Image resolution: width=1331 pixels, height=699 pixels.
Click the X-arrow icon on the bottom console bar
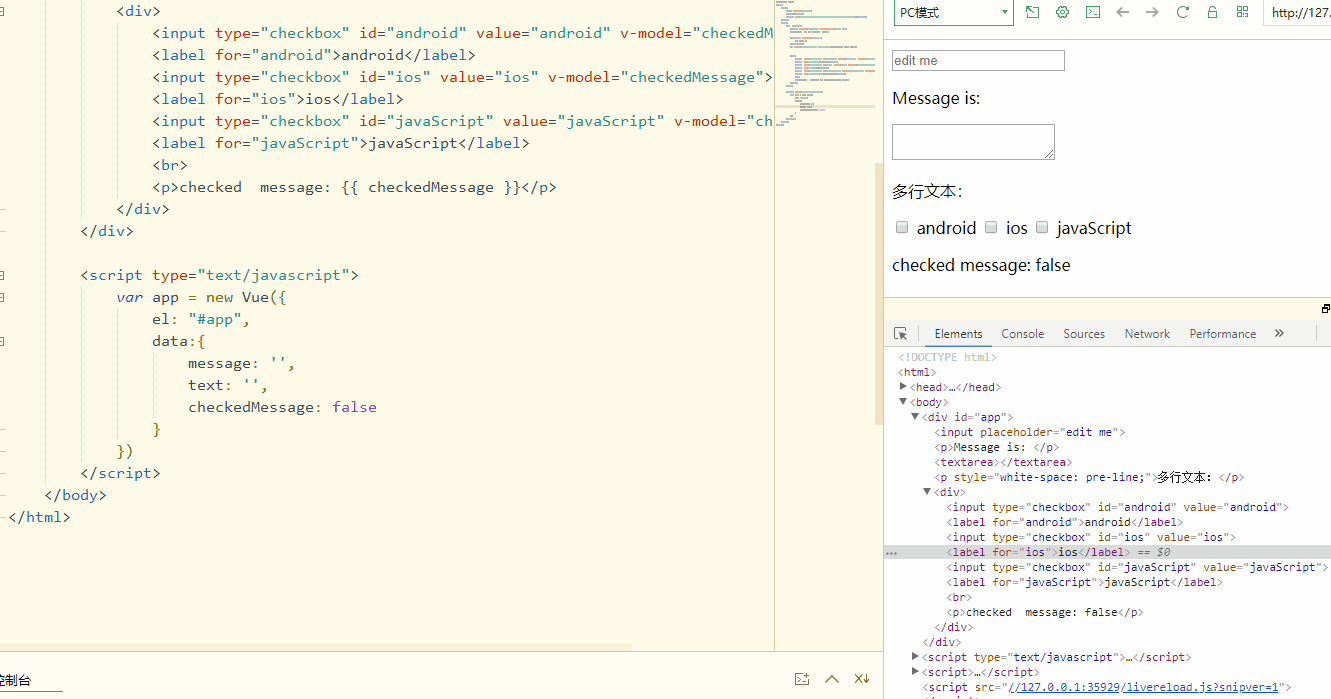point(862,679)
